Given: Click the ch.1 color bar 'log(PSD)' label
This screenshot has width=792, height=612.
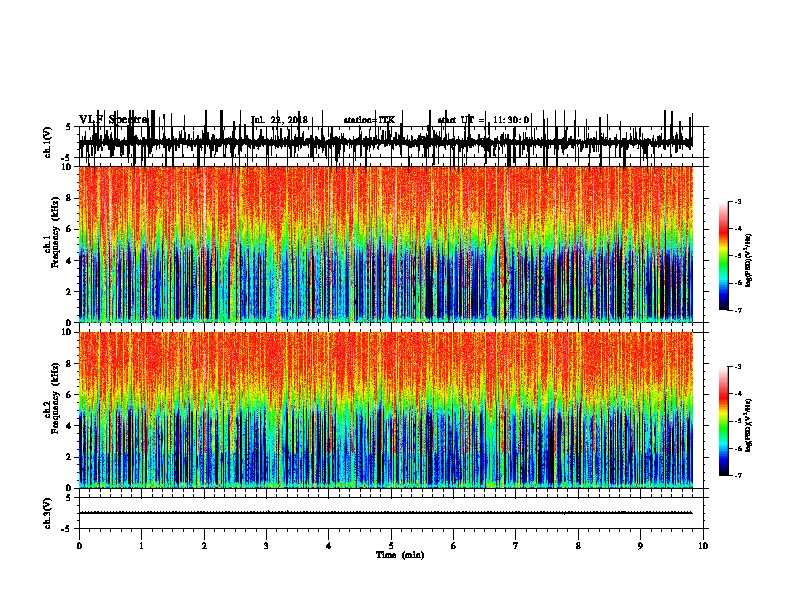Looking at the screenshot, I should coord(748,260).
